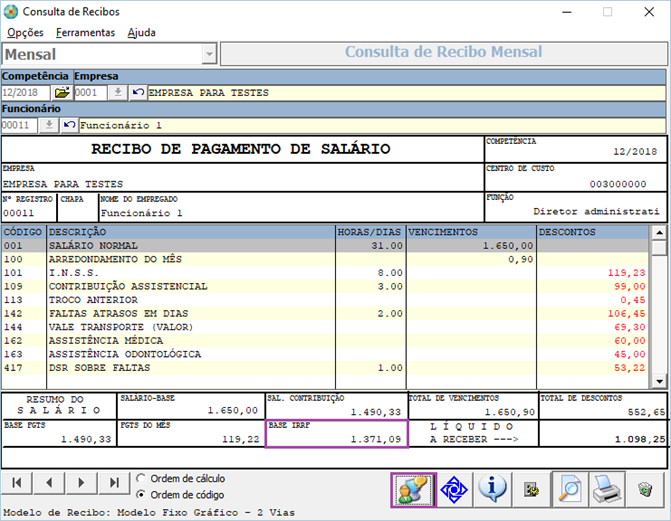The height and width of the screenshot is (521, 671).
Task: Click the DESCRIÇÃO column header
Action: tap(191, 232)
